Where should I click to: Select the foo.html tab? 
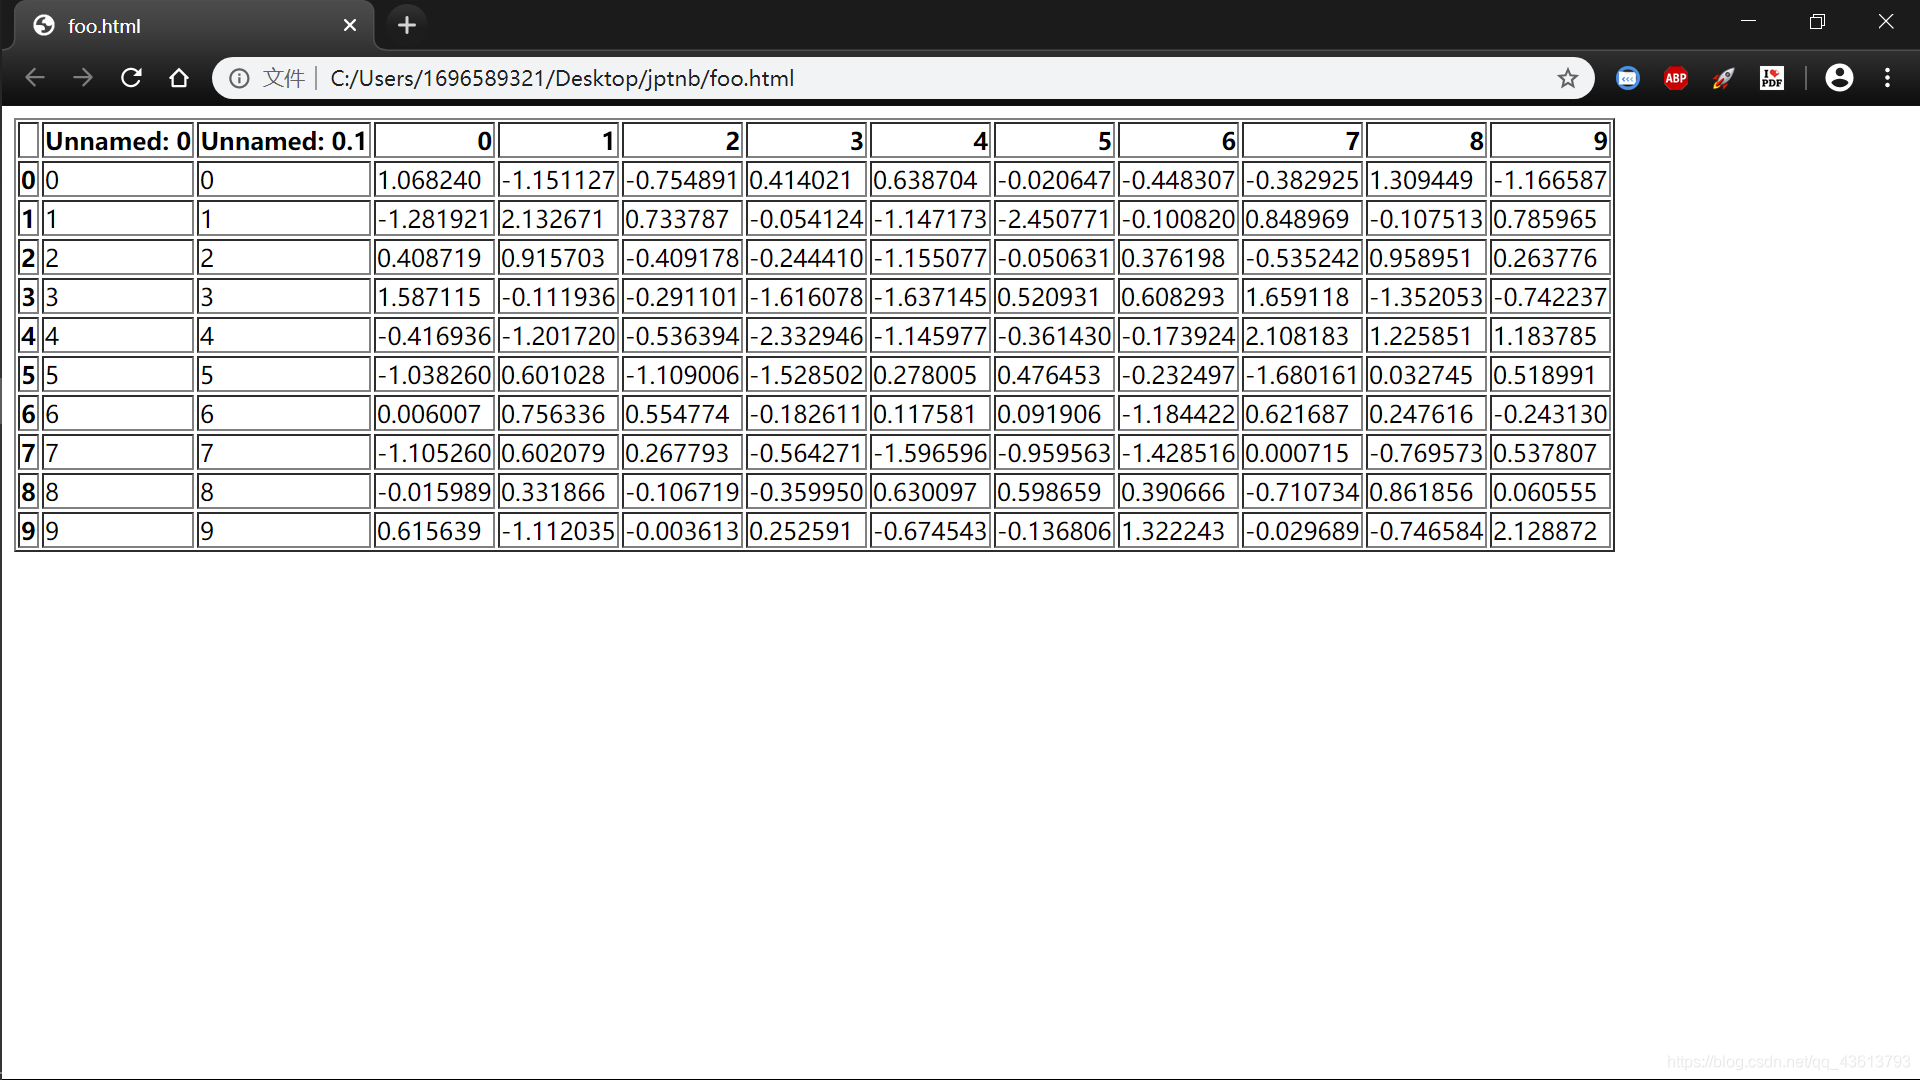195,25
